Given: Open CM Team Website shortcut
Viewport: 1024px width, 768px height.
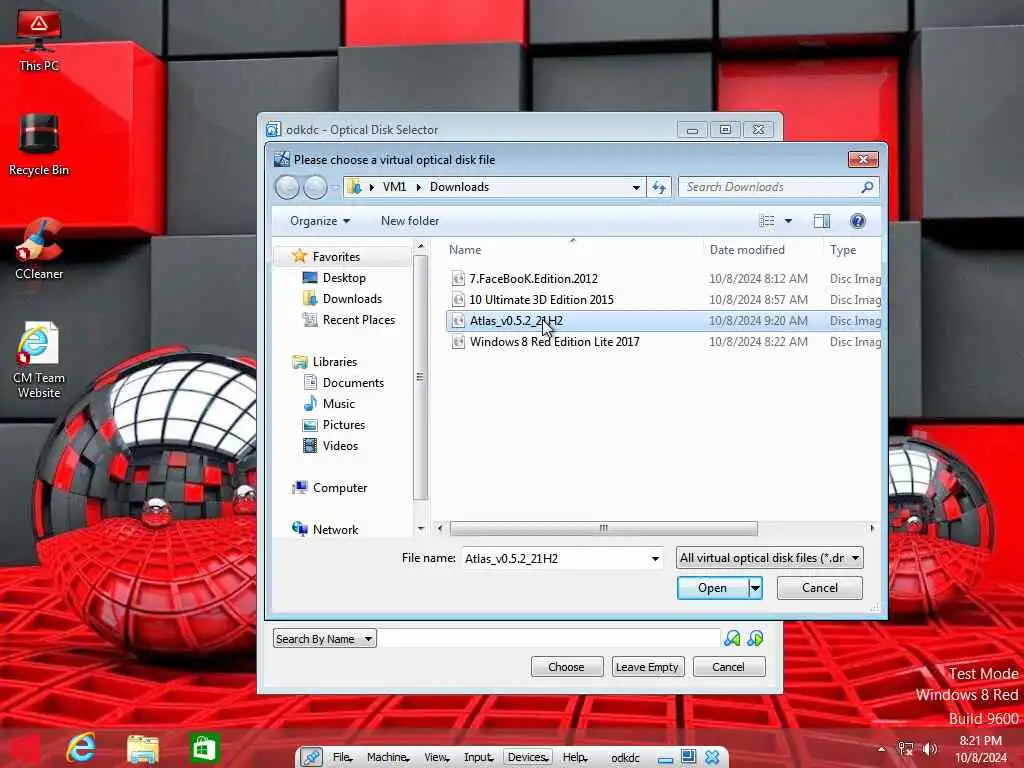Looking at the screenshot, I should (39, 359).
